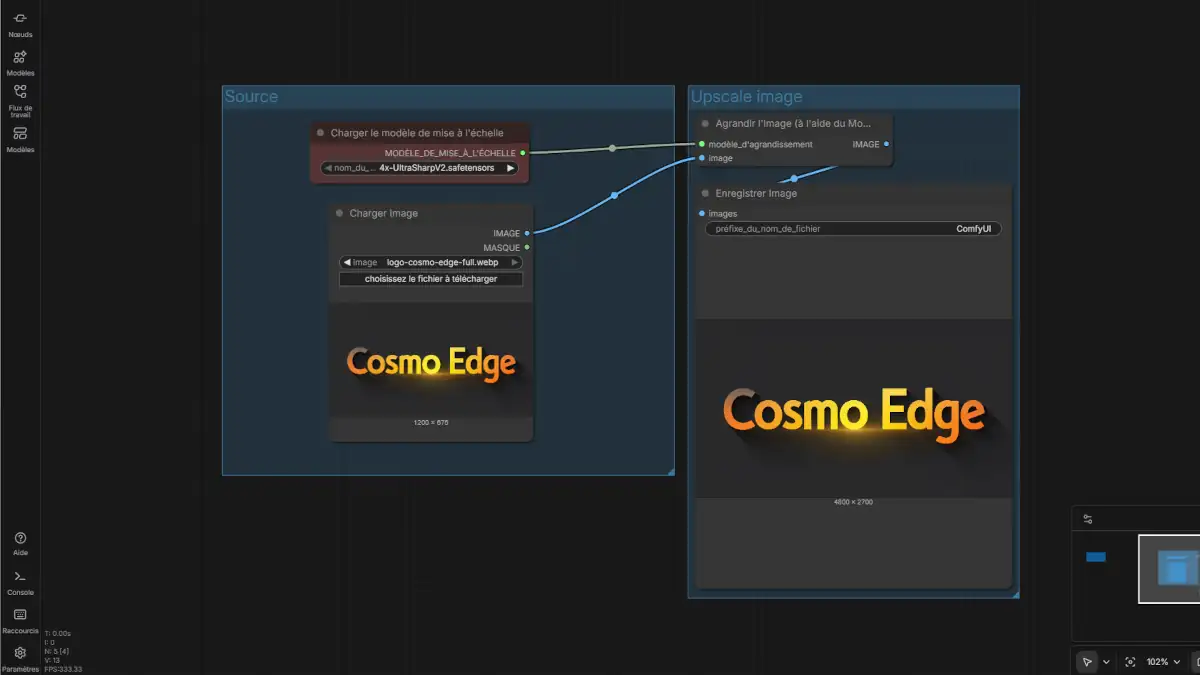Select previous image with left arrow
The width and height of the screenshot is (1200, 675).
tap(346, 262)
